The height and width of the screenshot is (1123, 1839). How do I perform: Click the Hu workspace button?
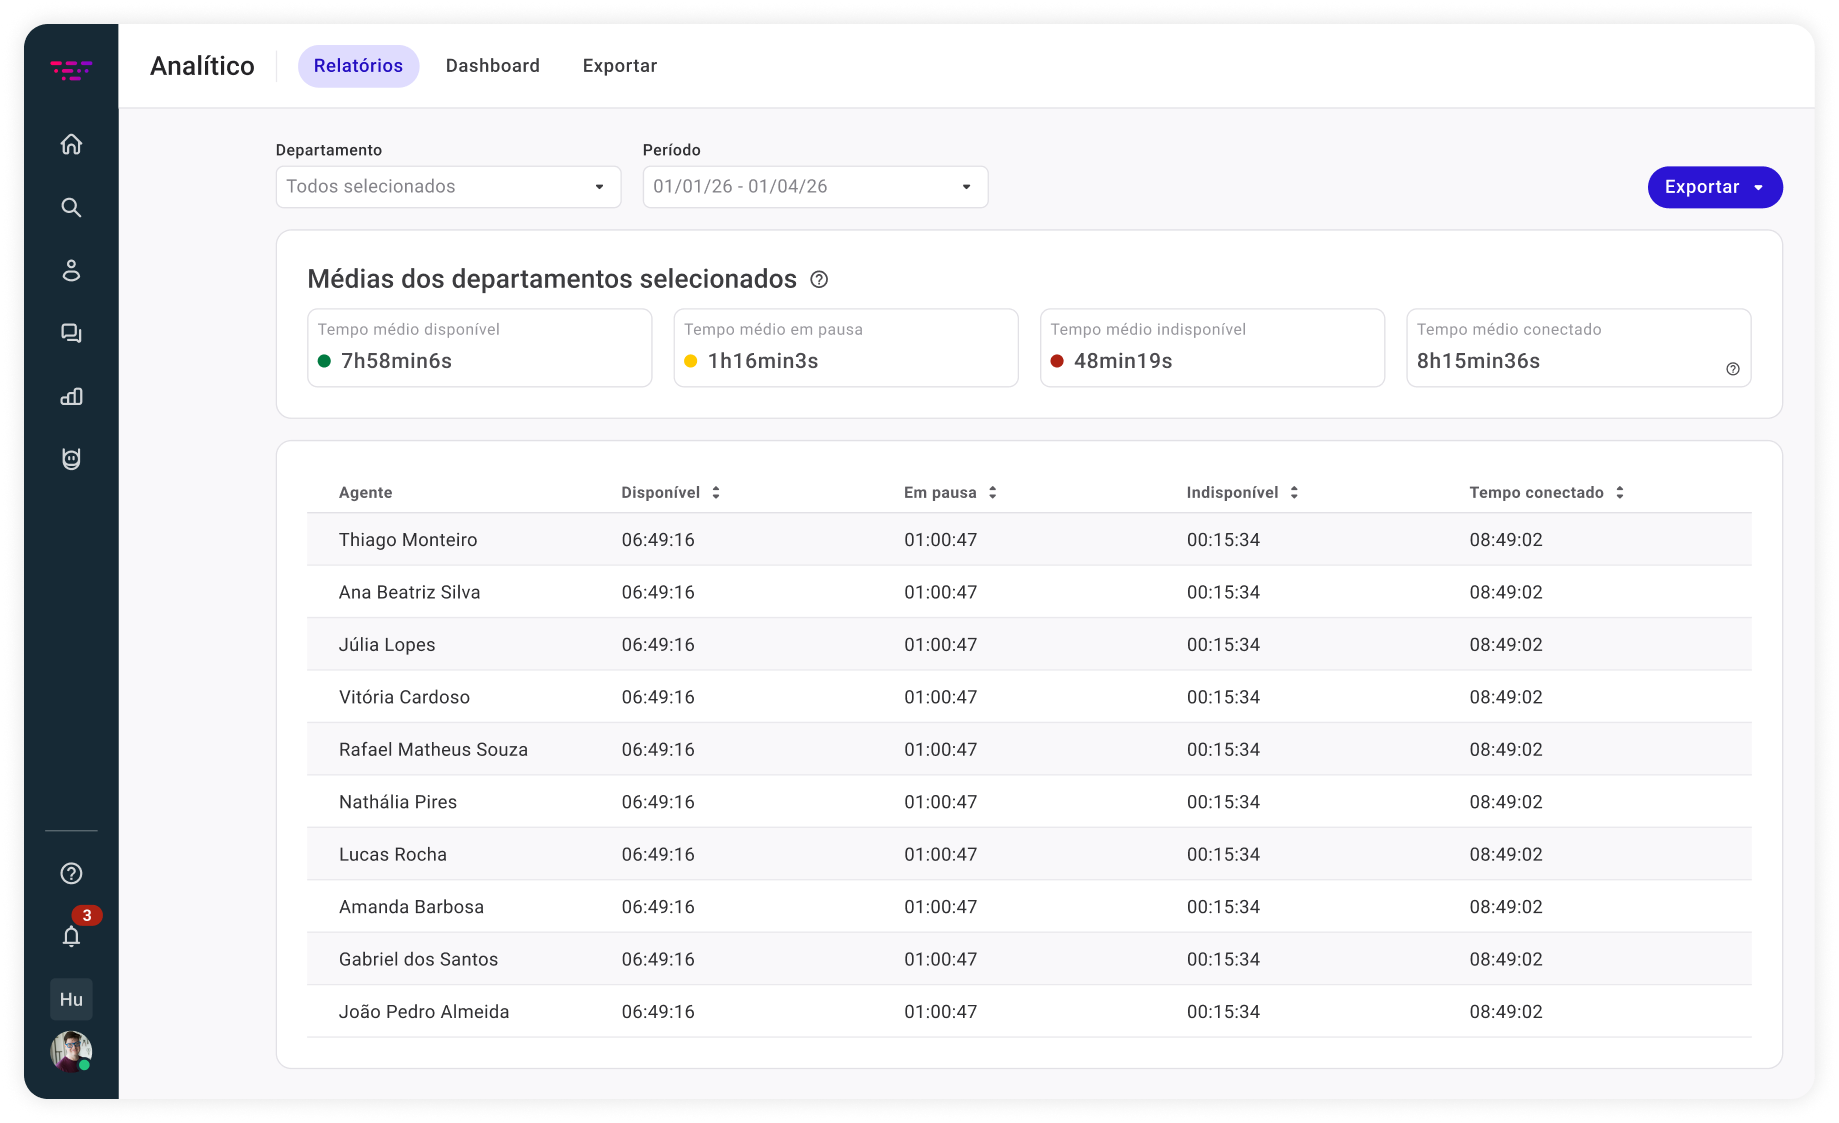[x=71, y=999]
